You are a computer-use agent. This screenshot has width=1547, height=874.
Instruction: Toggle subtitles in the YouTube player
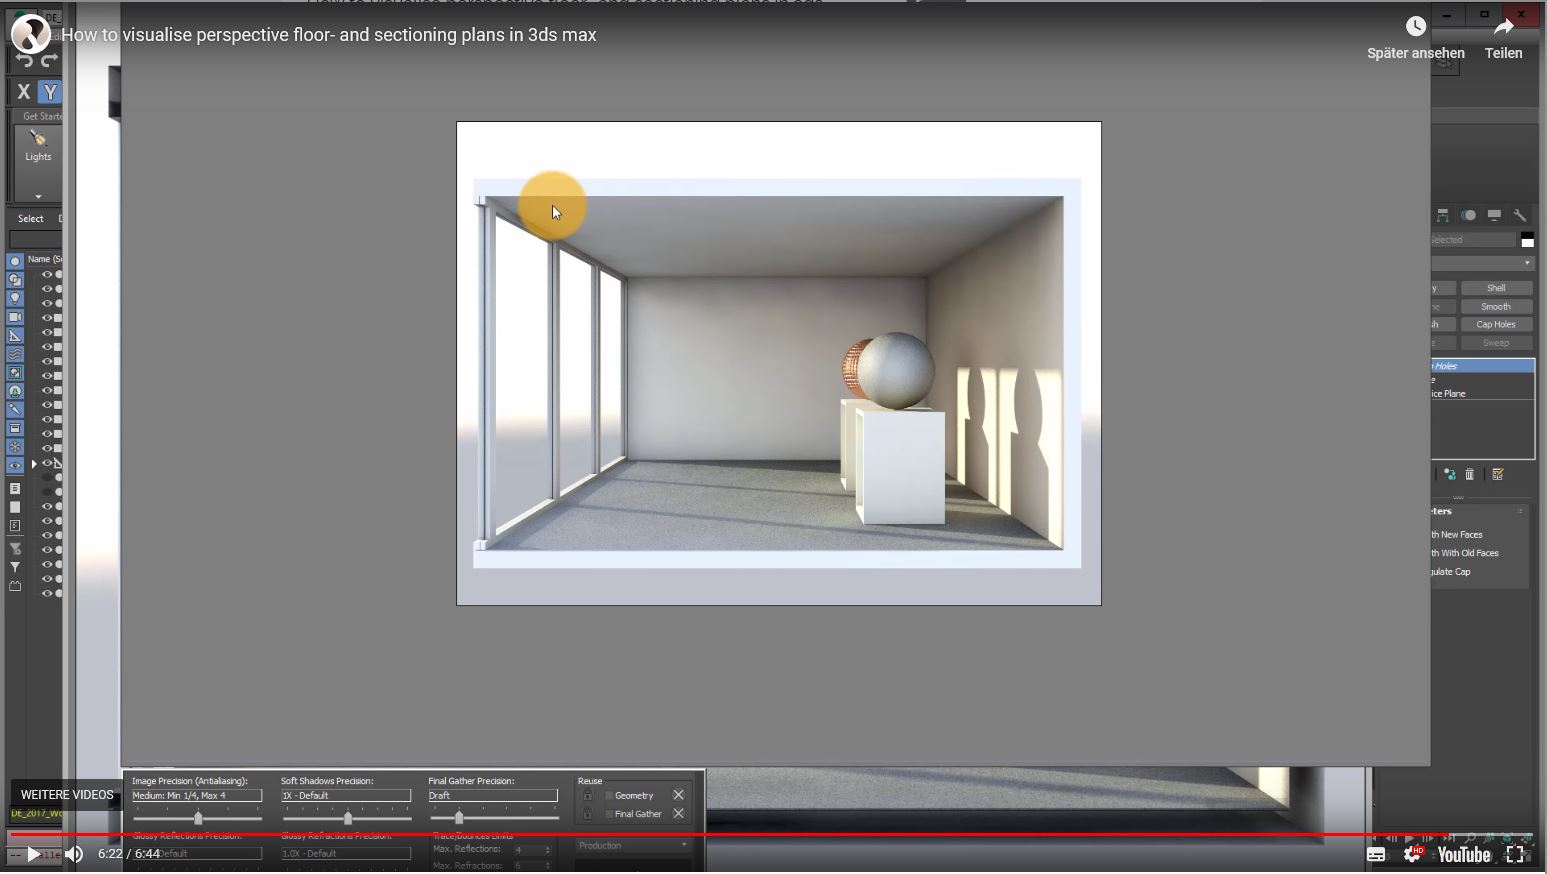click(1376, 854)
